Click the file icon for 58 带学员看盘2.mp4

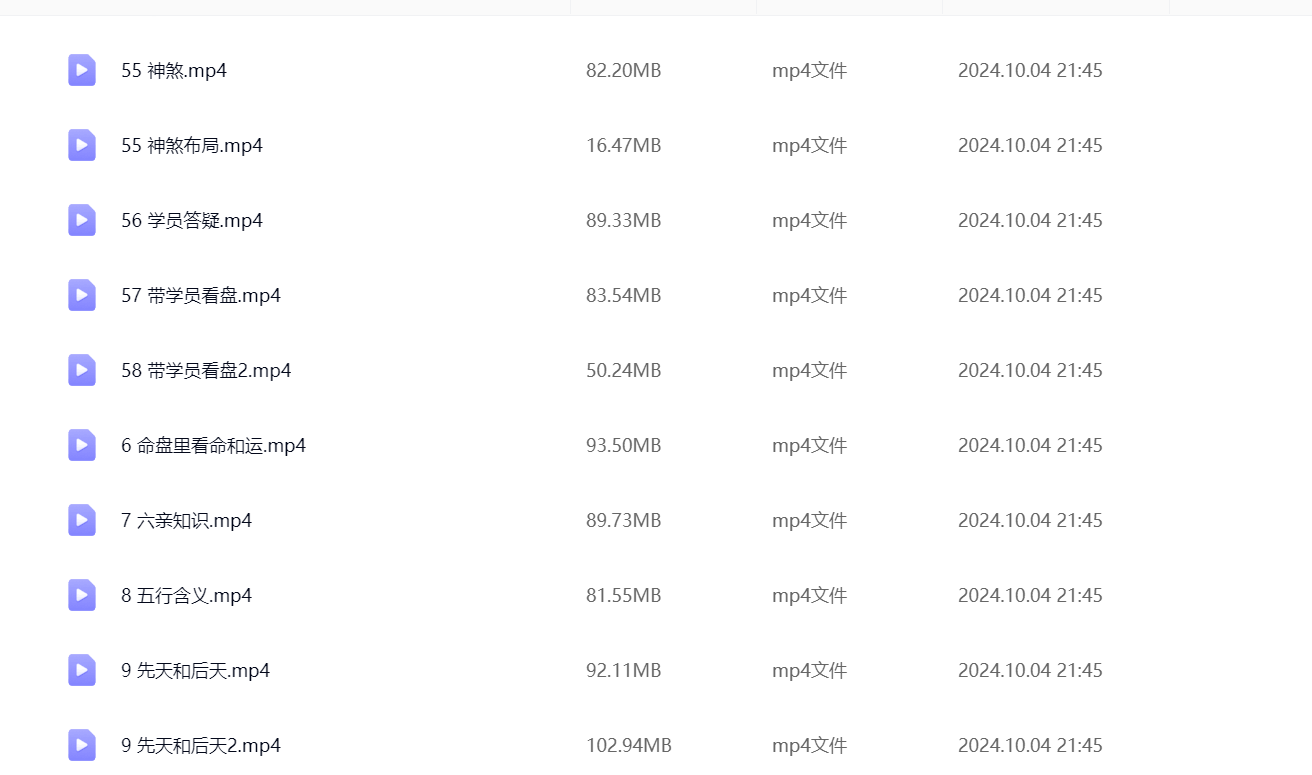82,370
